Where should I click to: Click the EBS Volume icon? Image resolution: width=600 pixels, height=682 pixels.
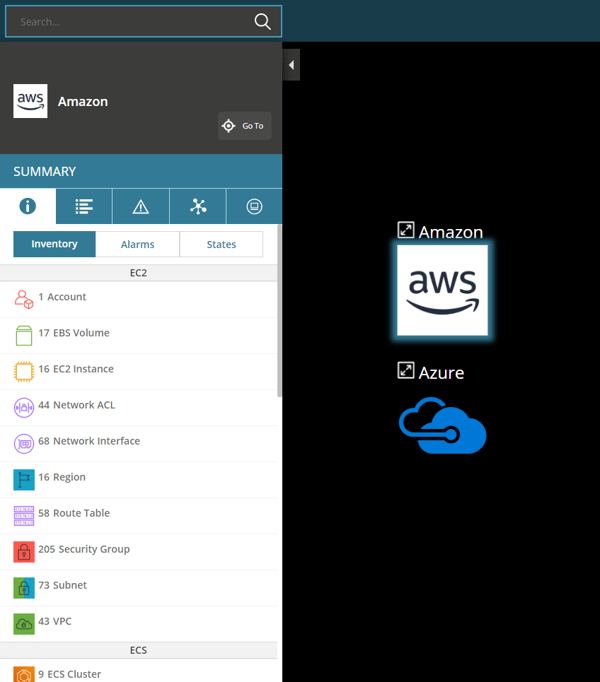(24, 335)
